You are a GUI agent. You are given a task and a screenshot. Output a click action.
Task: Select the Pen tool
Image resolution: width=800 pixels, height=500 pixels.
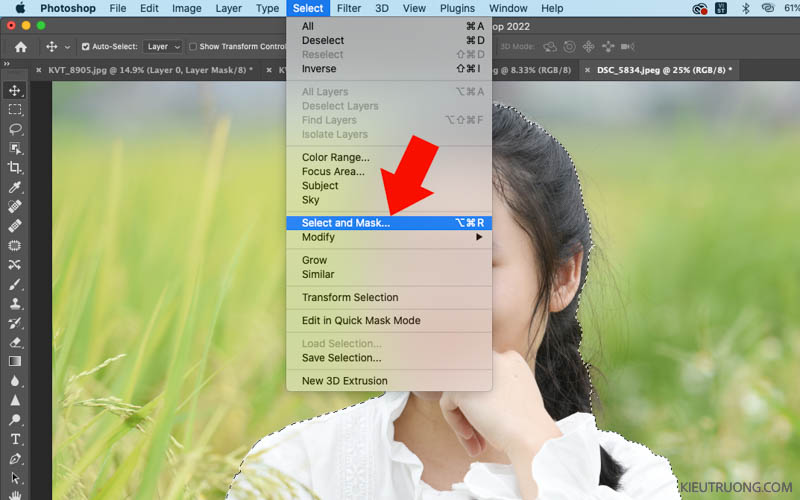(15, 459)
